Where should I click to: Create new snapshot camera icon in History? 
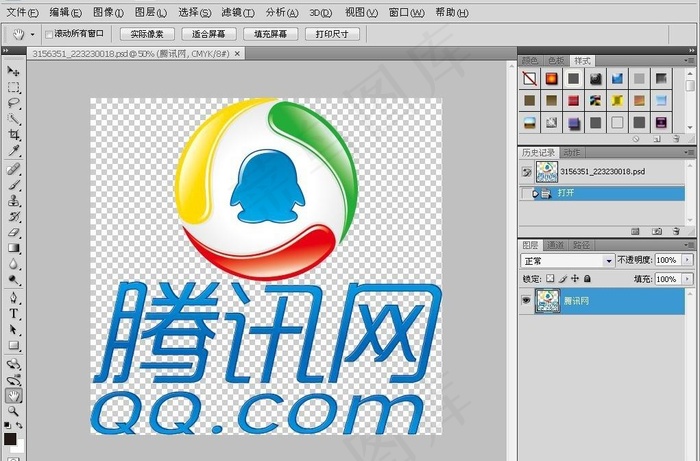[x=657, y=231]
